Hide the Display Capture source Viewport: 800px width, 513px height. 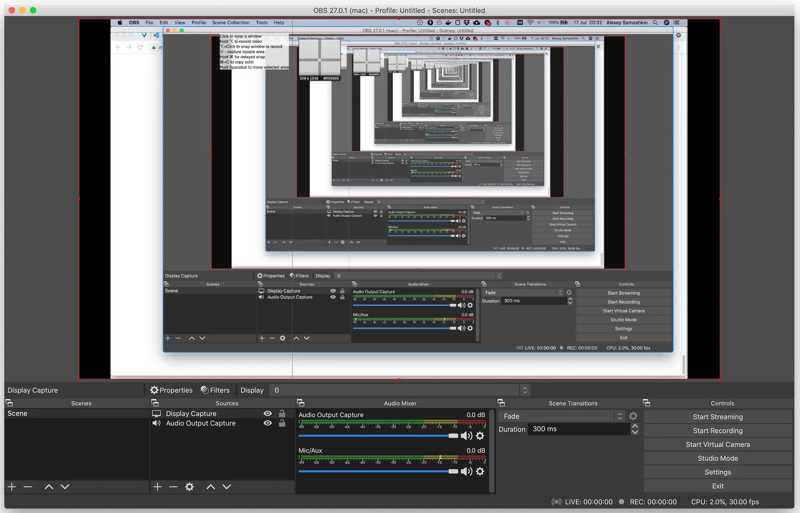267,413
